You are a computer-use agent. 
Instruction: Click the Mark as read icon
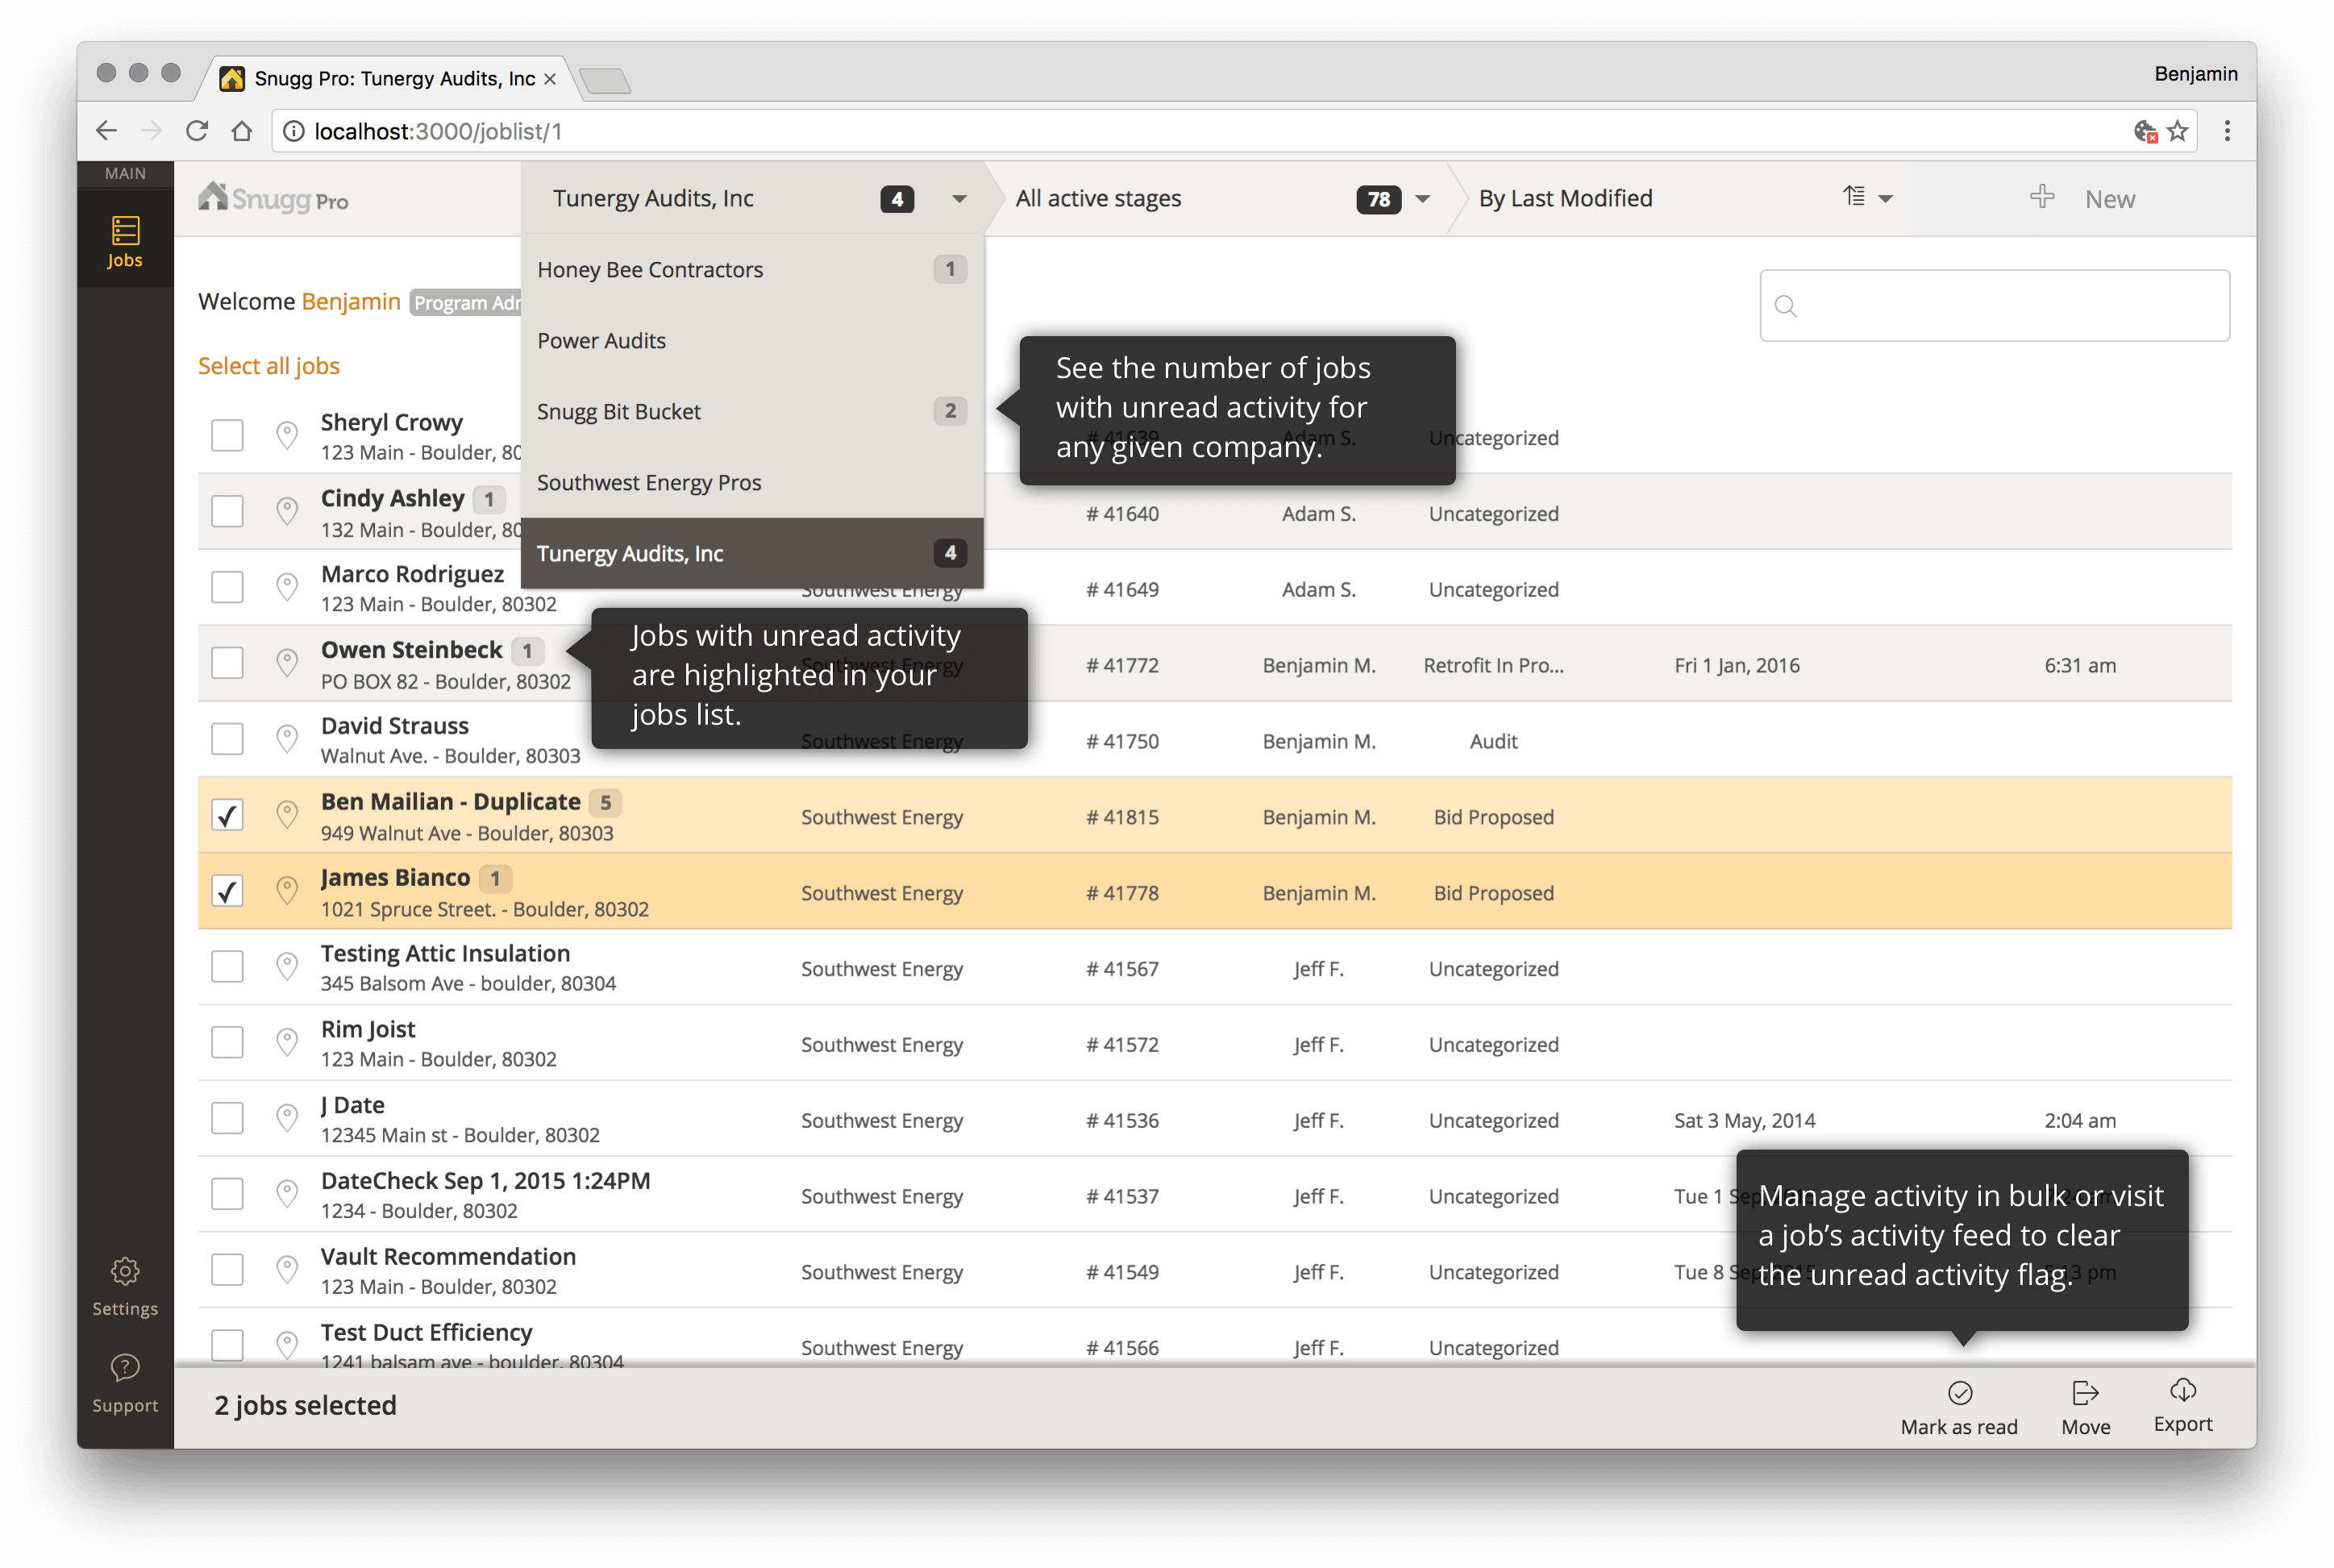click(x=1959, y=1393)
